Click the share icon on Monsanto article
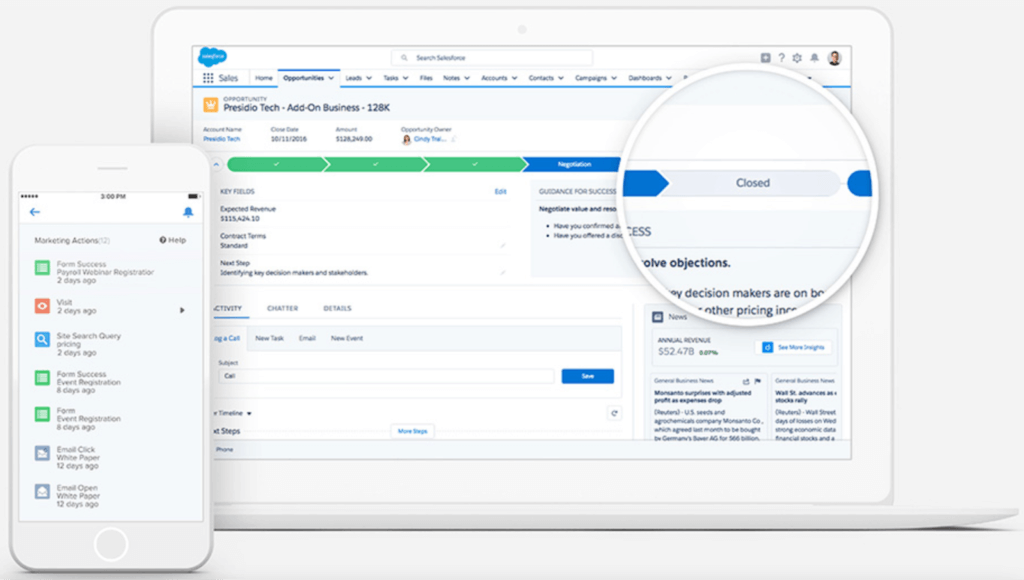 (746, 381)
